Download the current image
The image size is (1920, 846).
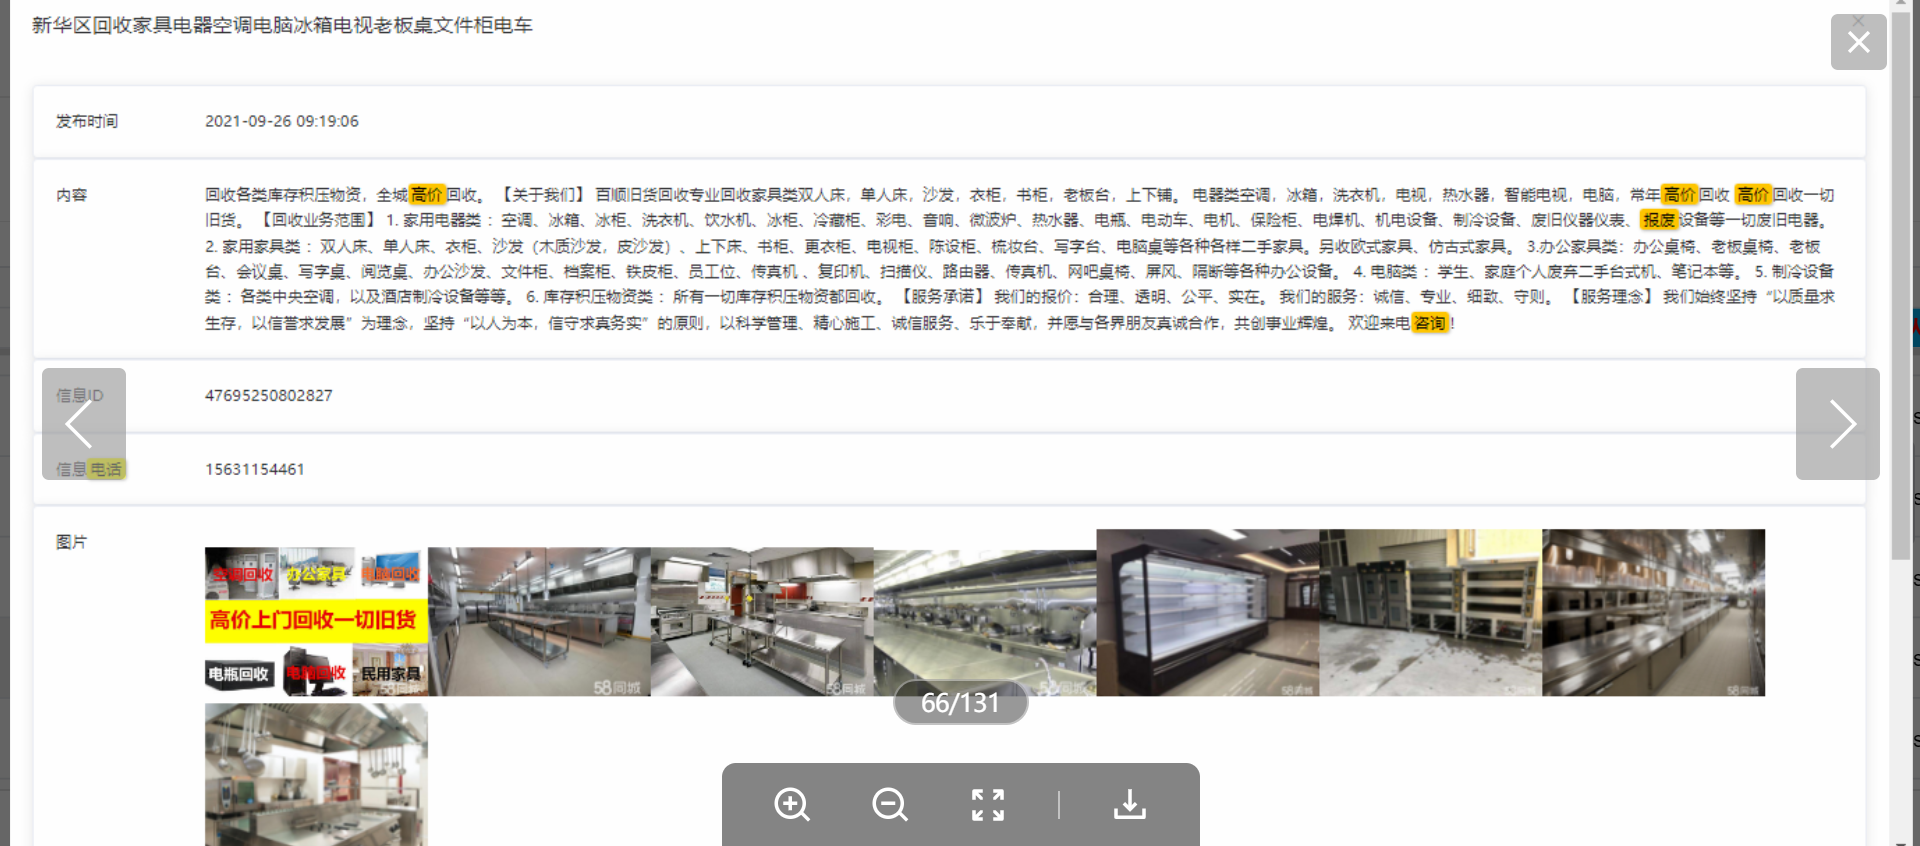pos(1130,804)
